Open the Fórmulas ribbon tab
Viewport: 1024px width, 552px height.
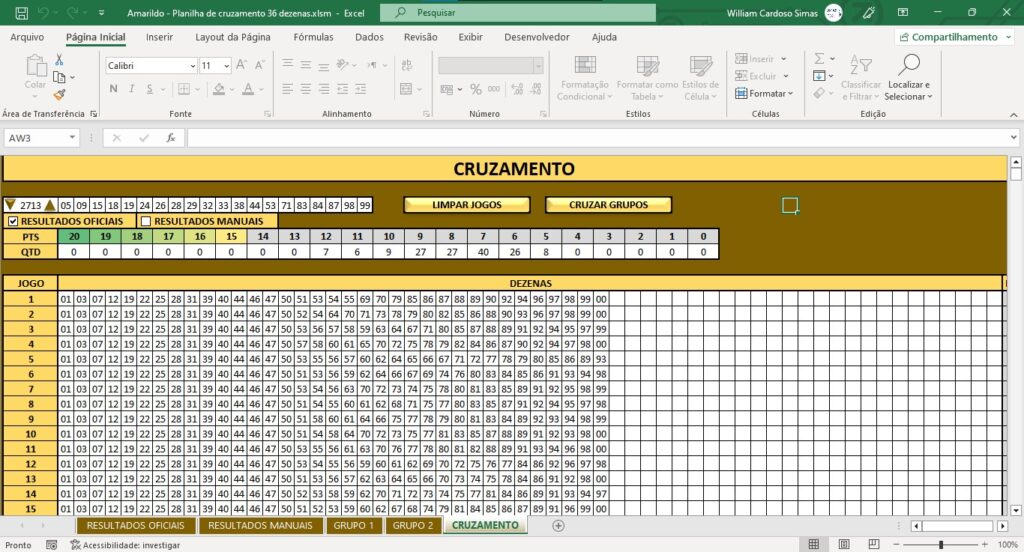tap(313, 37)
